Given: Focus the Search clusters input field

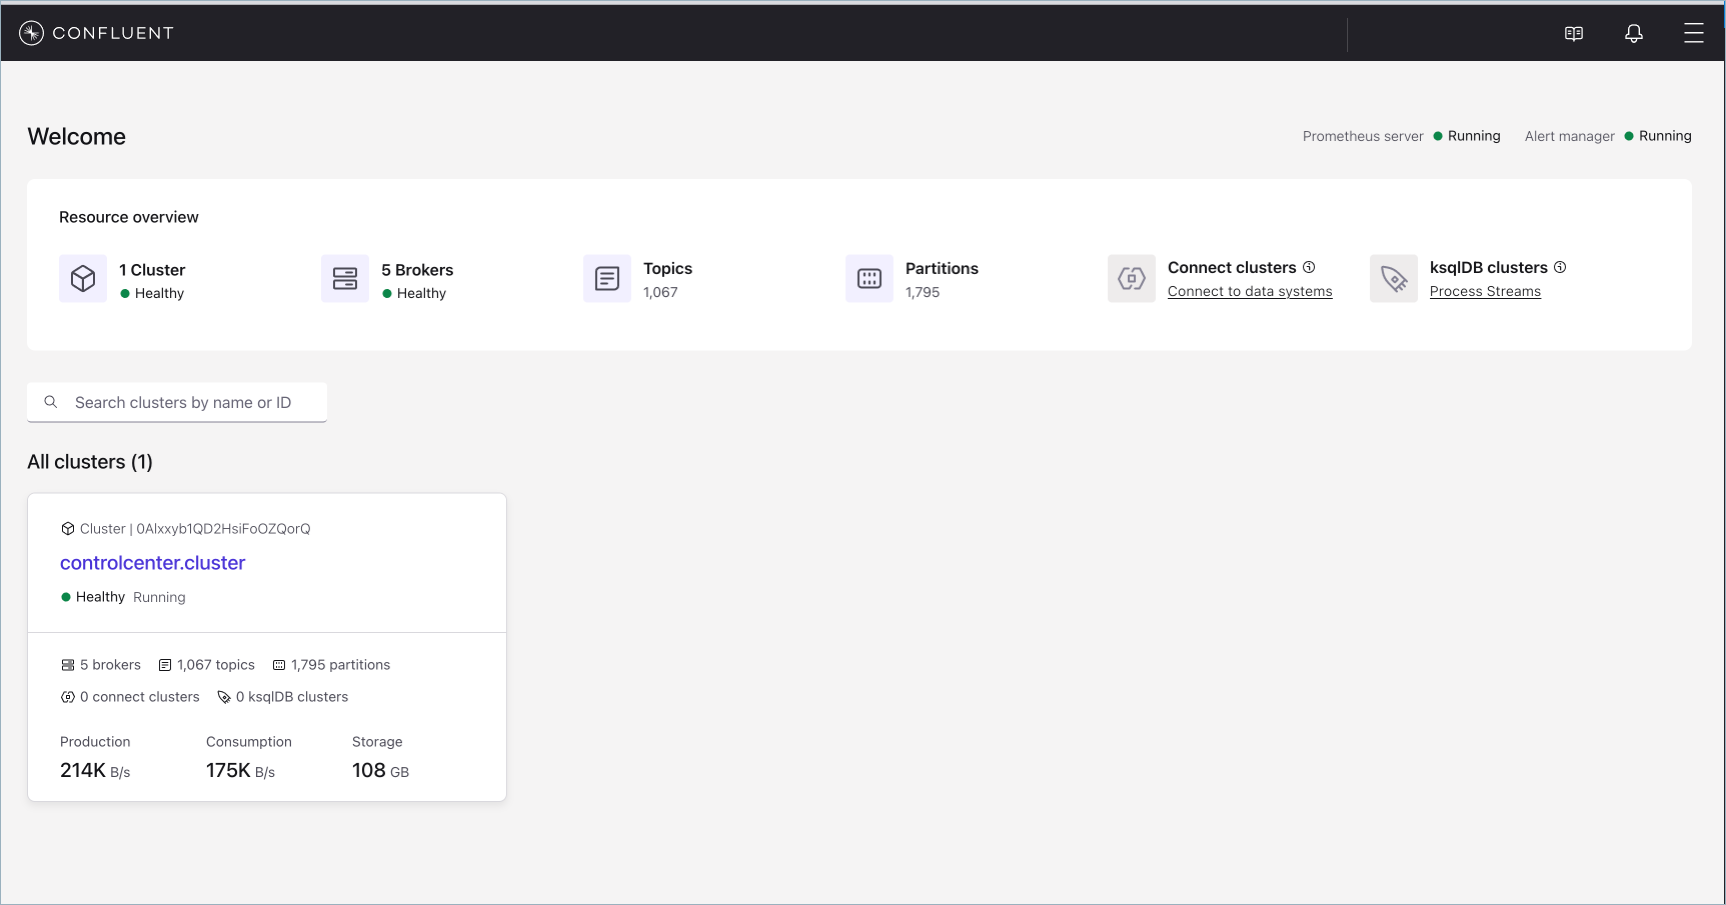Looking at the screenshot, I should pyautogui.click(x=190, y=402).
